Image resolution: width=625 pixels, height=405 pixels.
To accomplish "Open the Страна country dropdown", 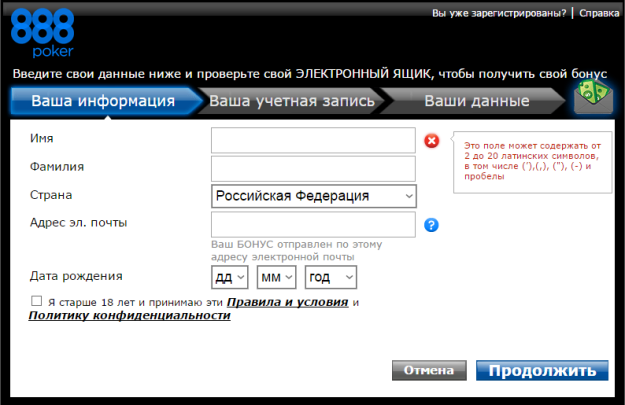I will pyautogui.click(x=315, y=196).
